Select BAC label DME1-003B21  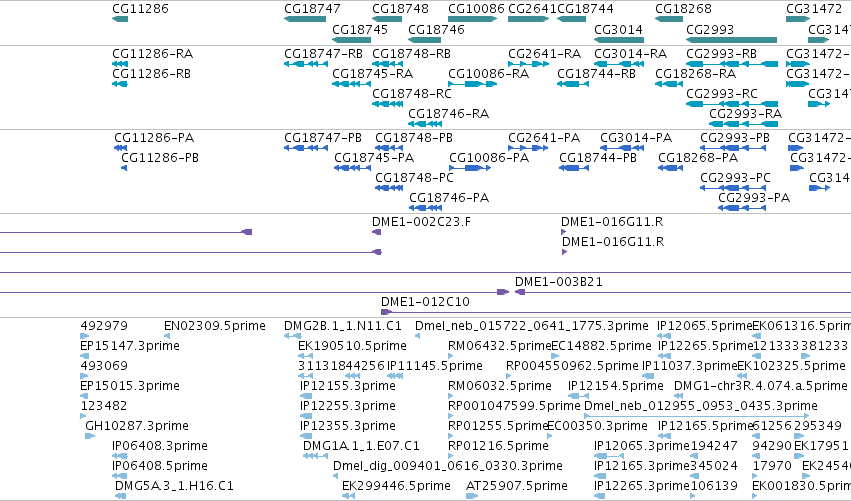coord(558,282)
